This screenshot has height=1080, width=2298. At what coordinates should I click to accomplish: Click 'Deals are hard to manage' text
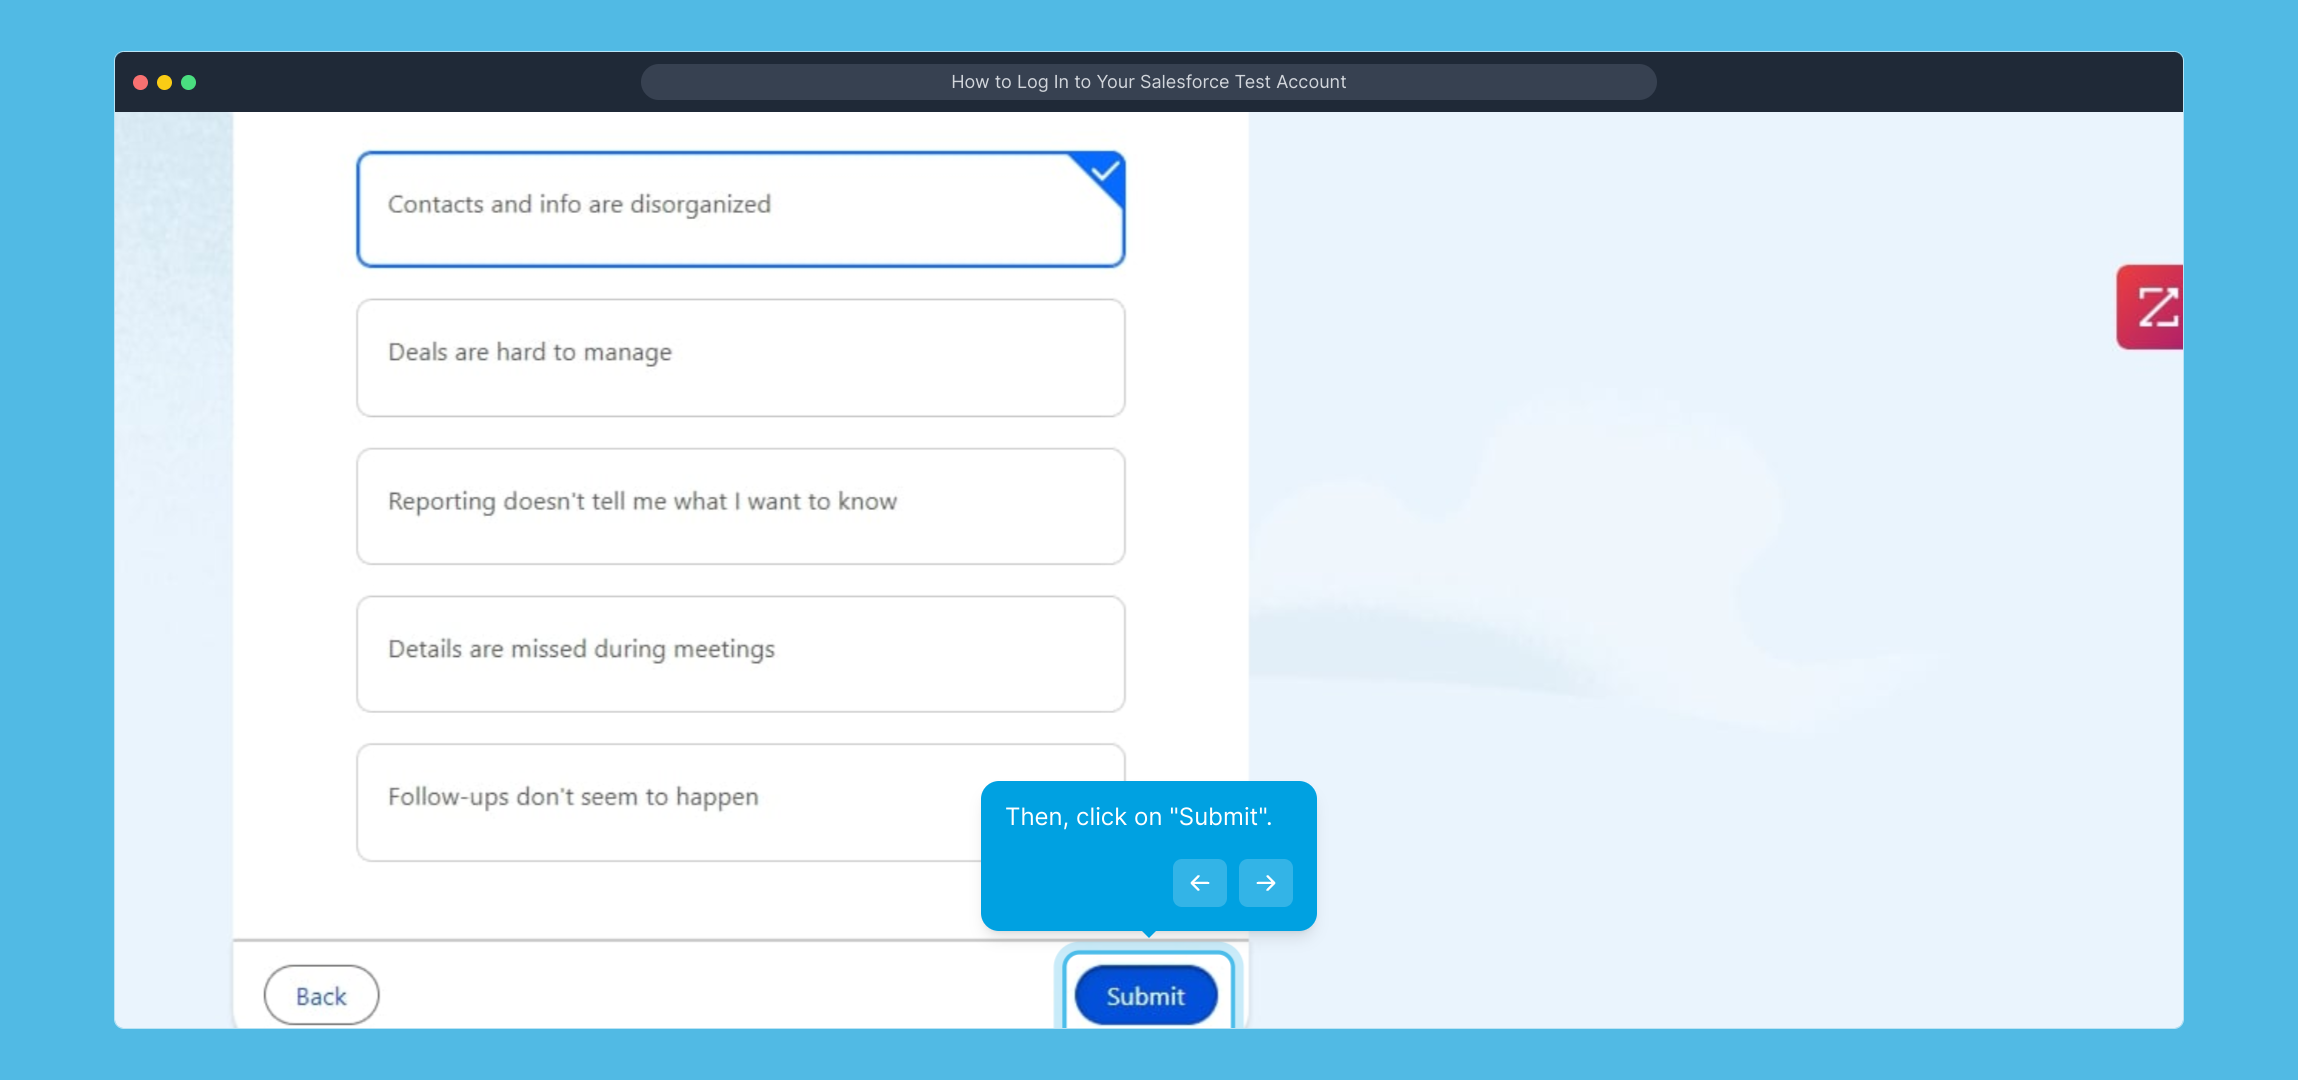tap(529, 352)
